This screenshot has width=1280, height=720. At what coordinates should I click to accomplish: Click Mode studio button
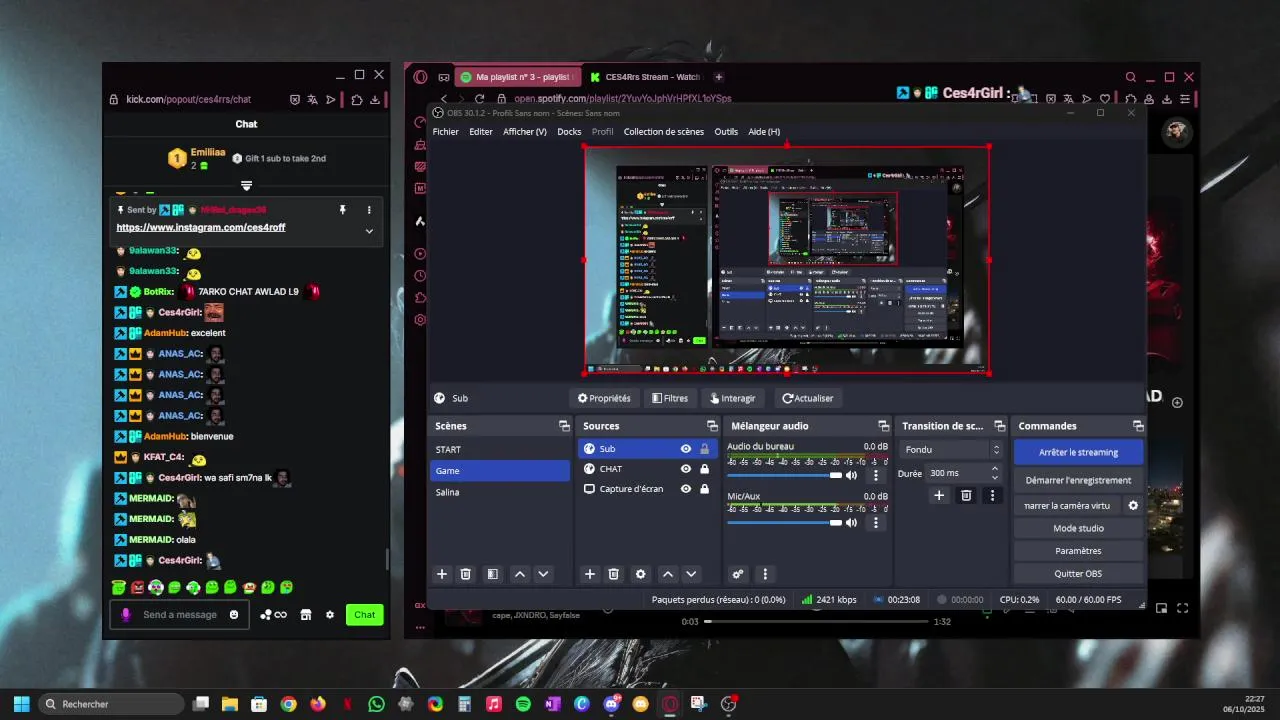[1078, 528]
